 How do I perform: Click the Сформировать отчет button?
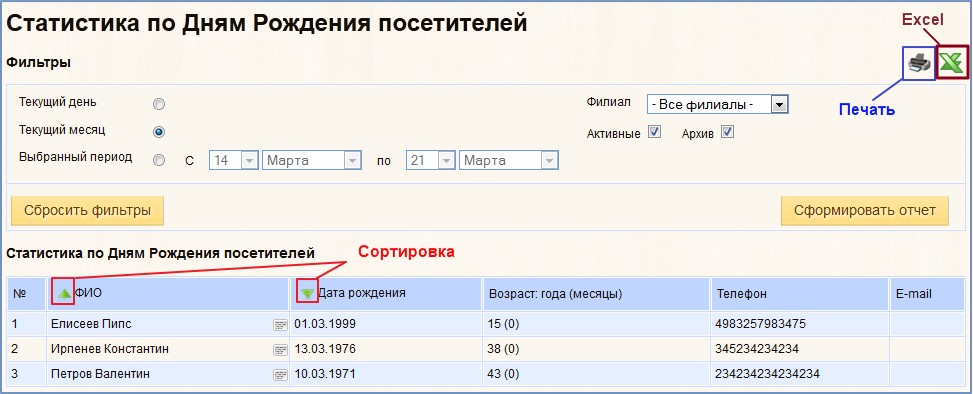(x=865, y=211)
